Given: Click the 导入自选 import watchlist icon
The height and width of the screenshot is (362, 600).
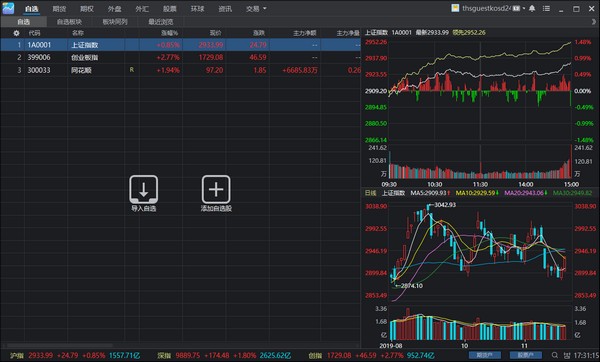Looking at the screenshot, I should click(143, 189).
